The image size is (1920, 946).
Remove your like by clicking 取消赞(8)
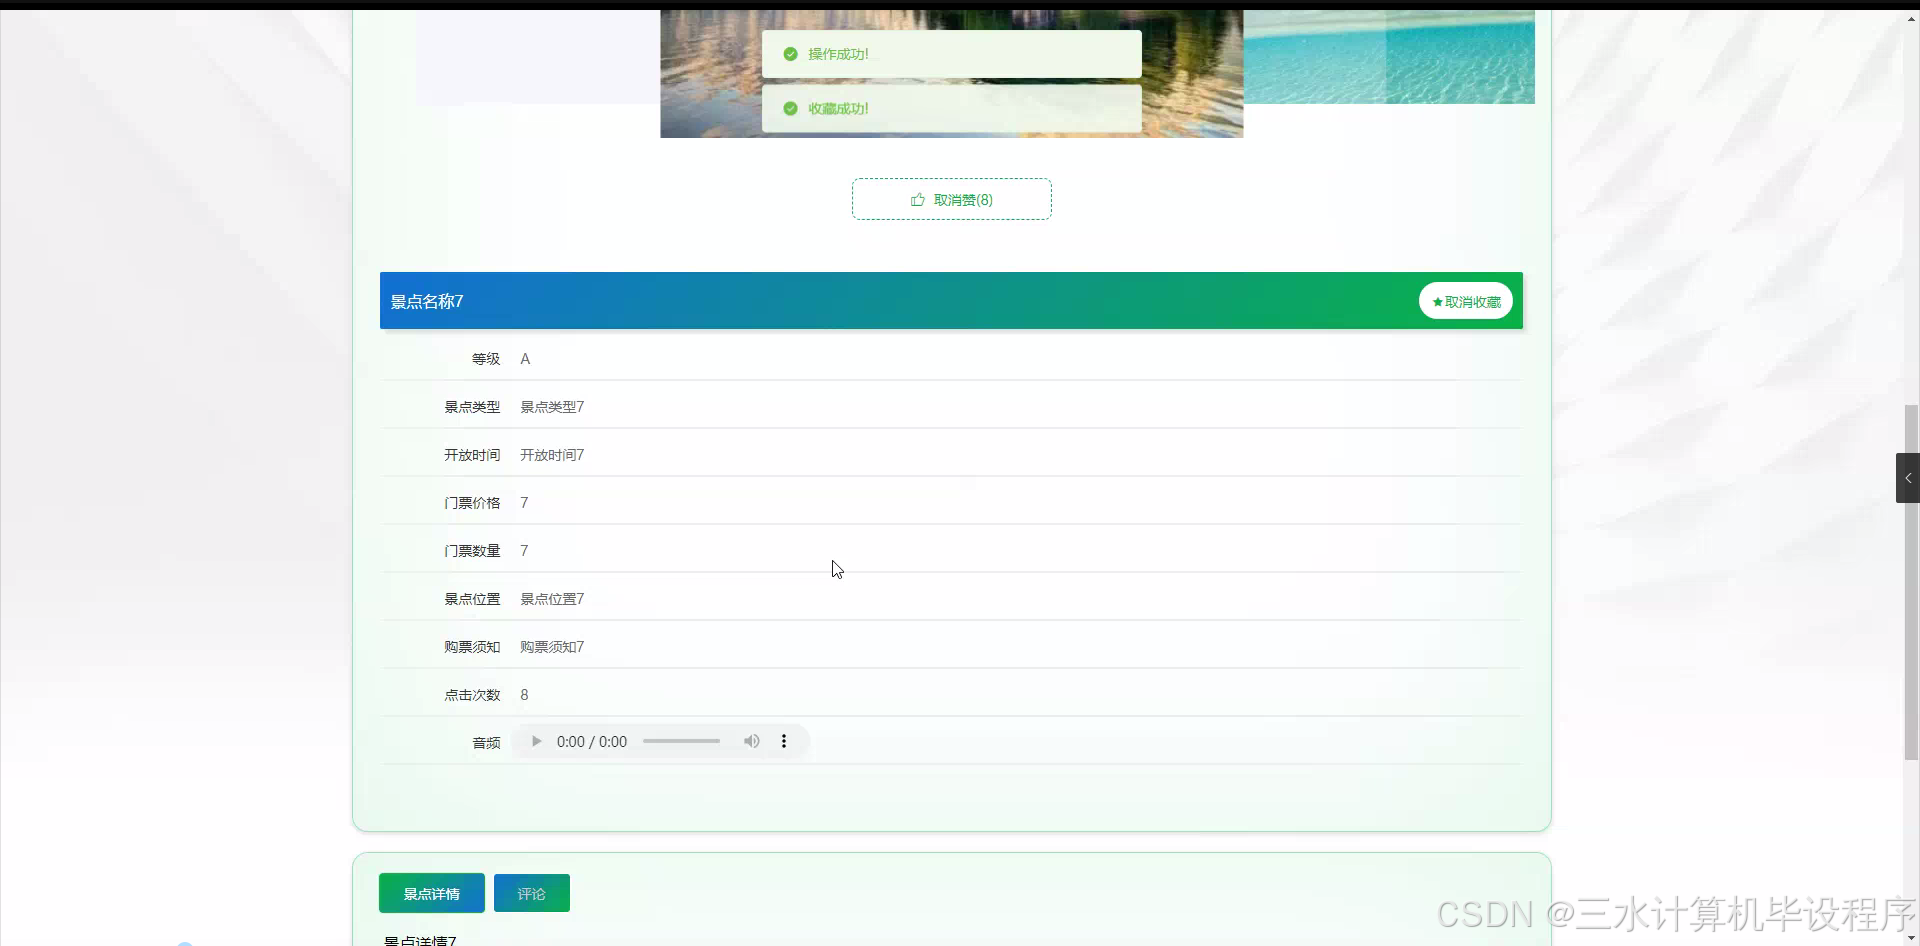[951, 199]
